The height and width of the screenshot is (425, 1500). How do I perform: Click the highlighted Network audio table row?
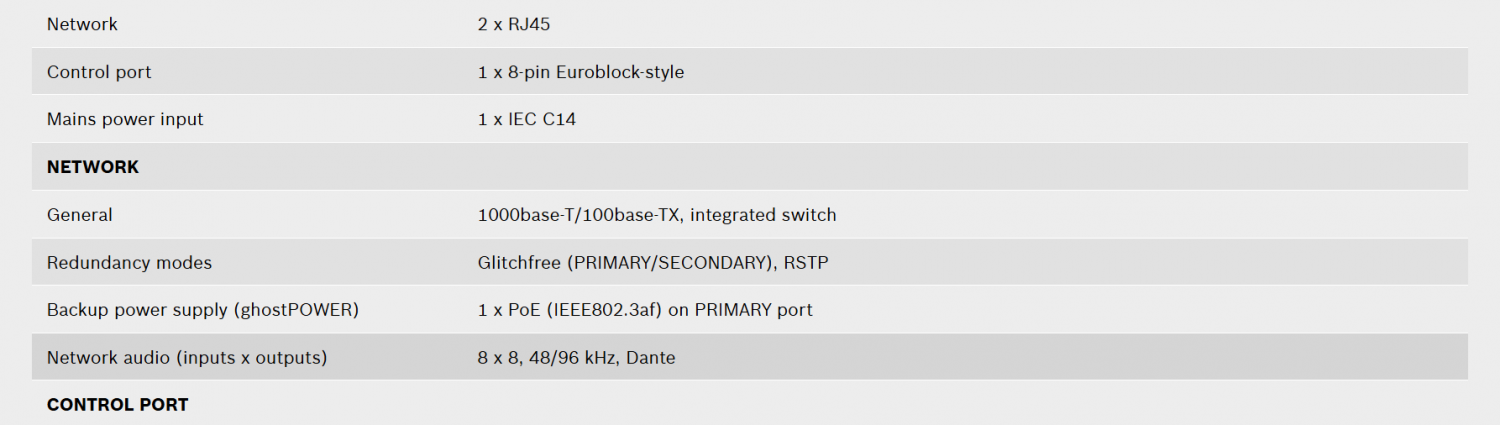[x=750, y=357]
